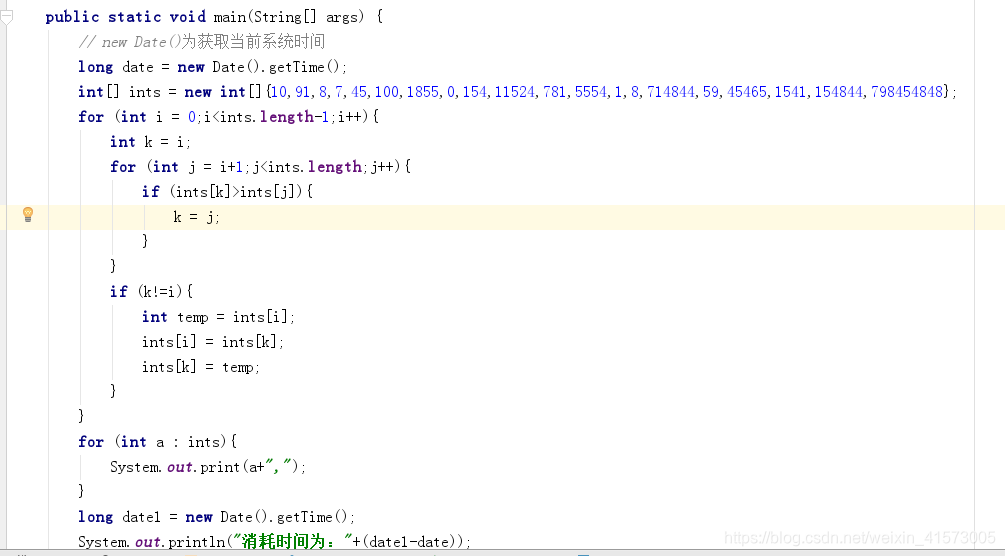
Task: Click the 'int k = i;' statement
Action: point(150,142)
